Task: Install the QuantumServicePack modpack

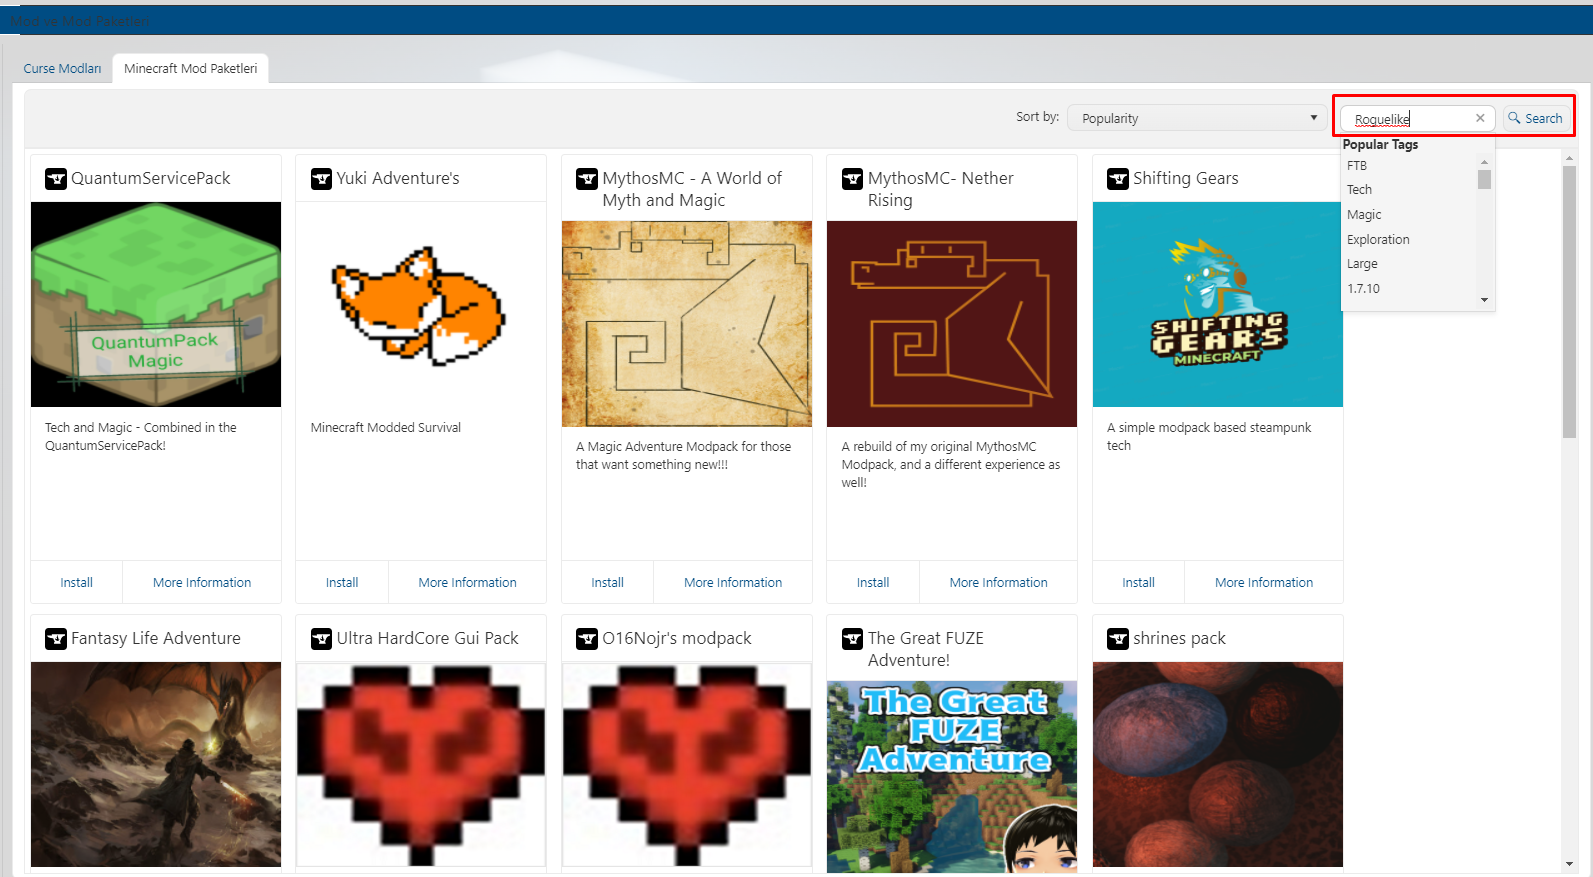Action: pyautogui.click(x=76, y=583)
